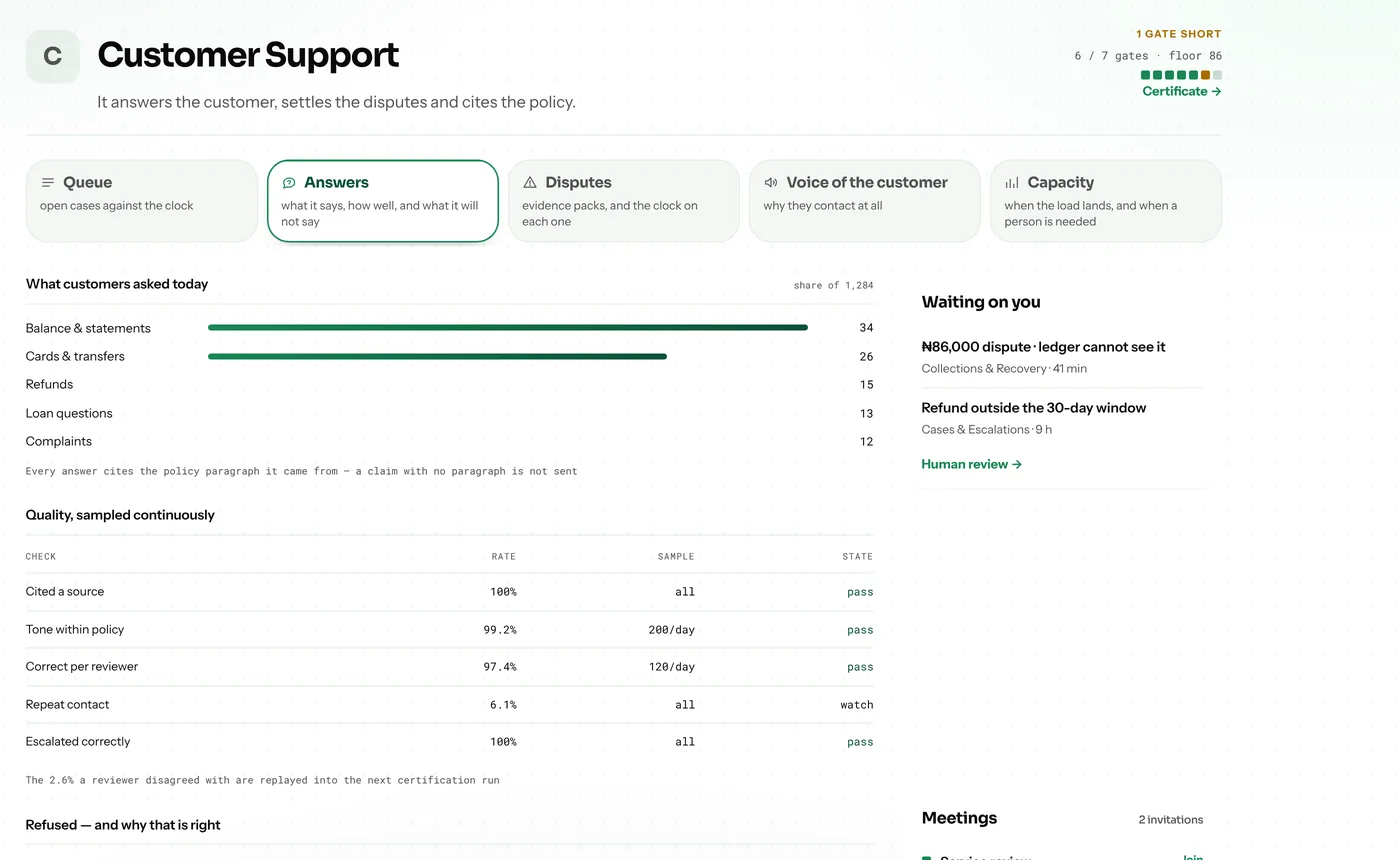Click the "share of 1,284" caption

[833, 285]
